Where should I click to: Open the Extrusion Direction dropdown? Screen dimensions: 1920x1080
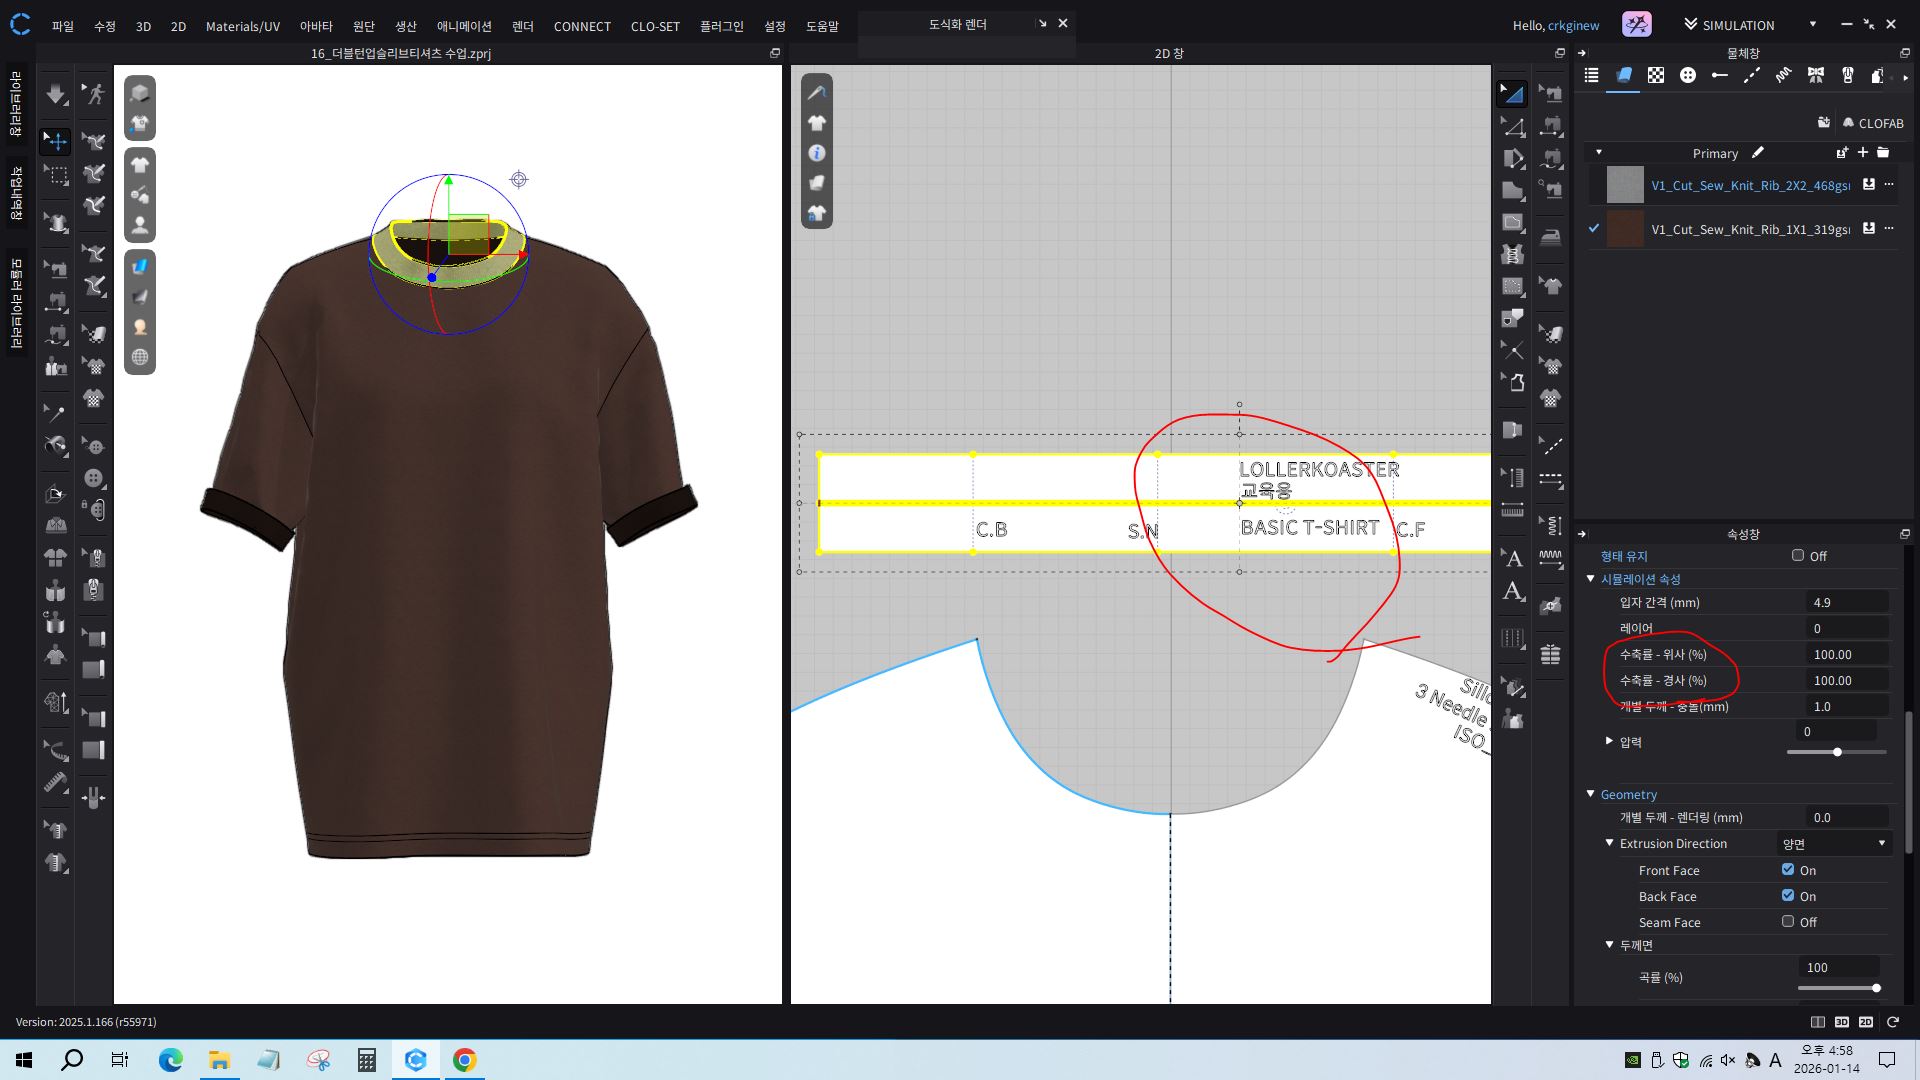tap(1834, 844)
